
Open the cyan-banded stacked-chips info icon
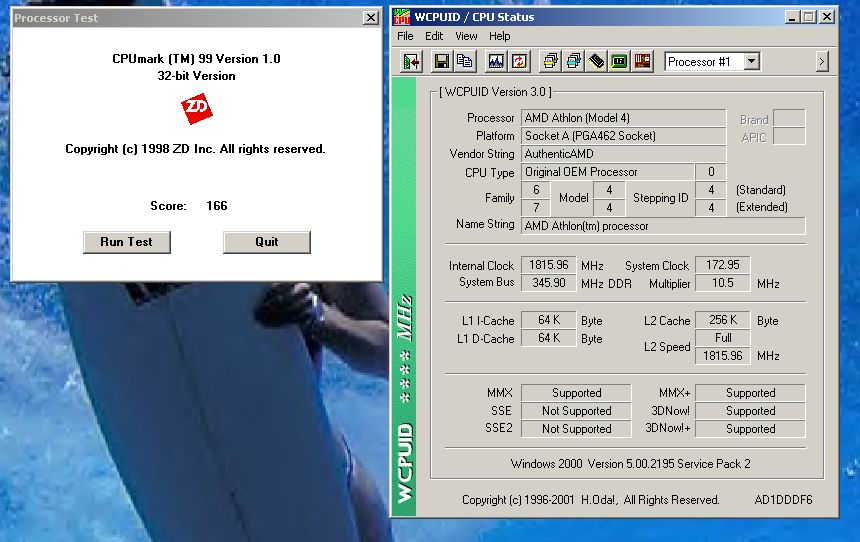point(573,61)
